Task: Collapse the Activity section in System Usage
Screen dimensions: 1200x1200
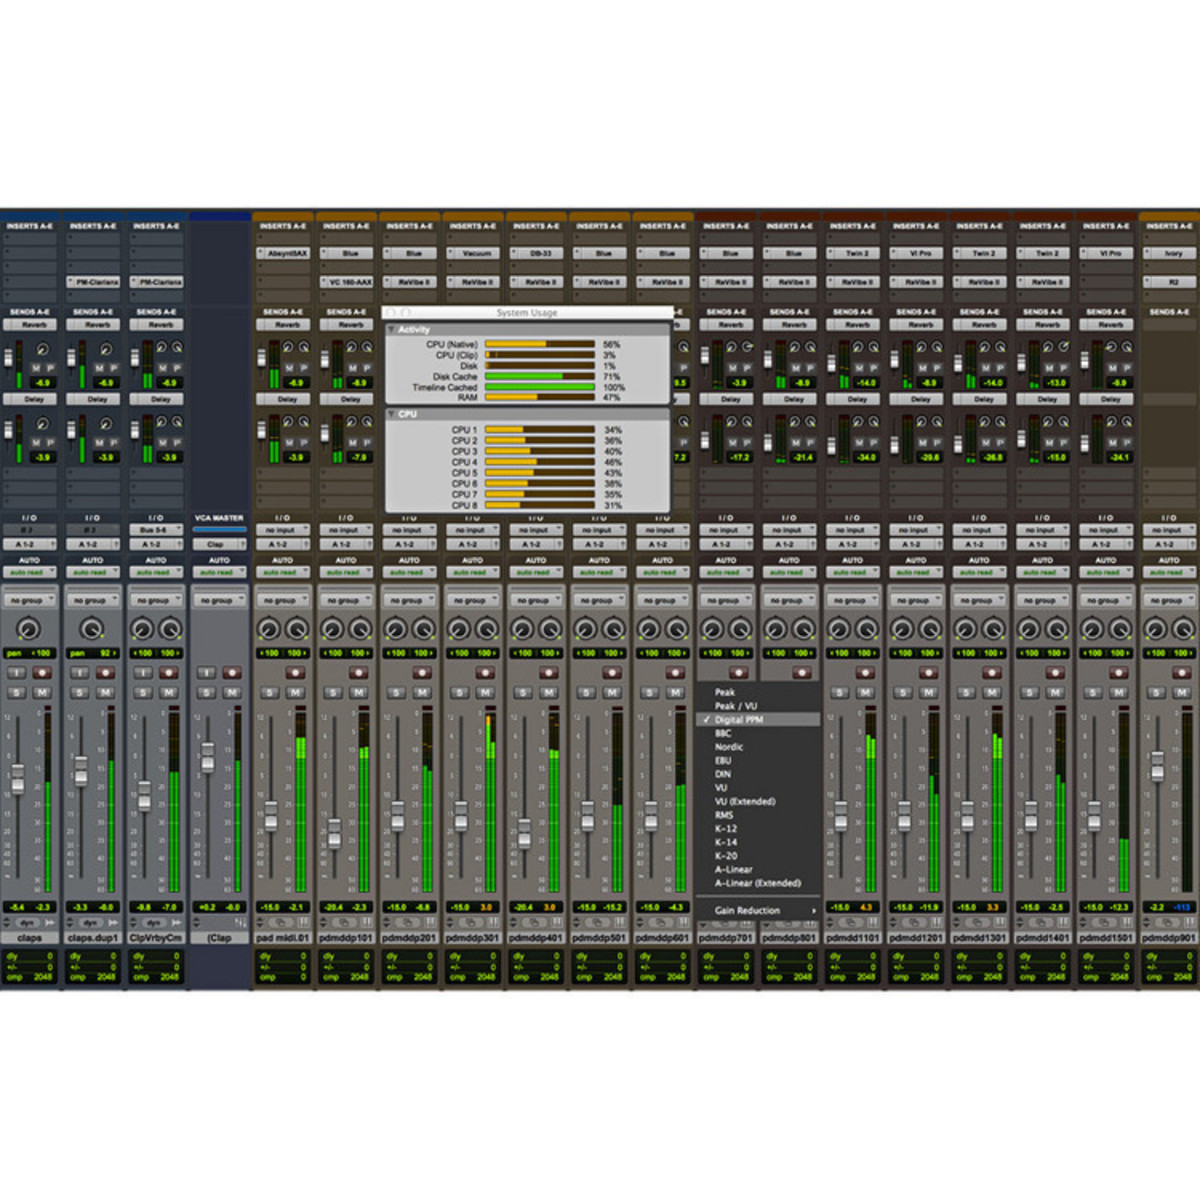Action: pyautogui.click(x=392, y=329)
